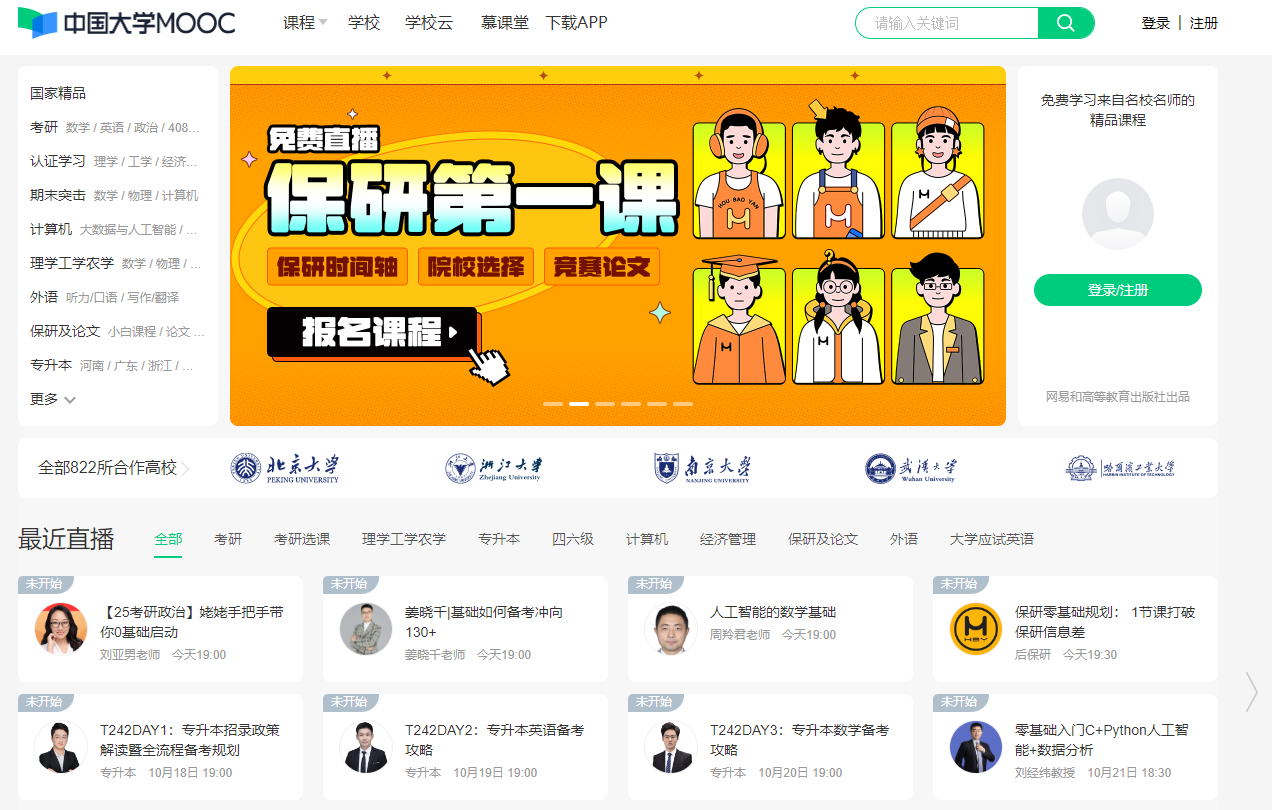This screenshot has width=1272, height=810.
Task: Expand 更多 in category sidebar
Action: click(x=53, y=399)
